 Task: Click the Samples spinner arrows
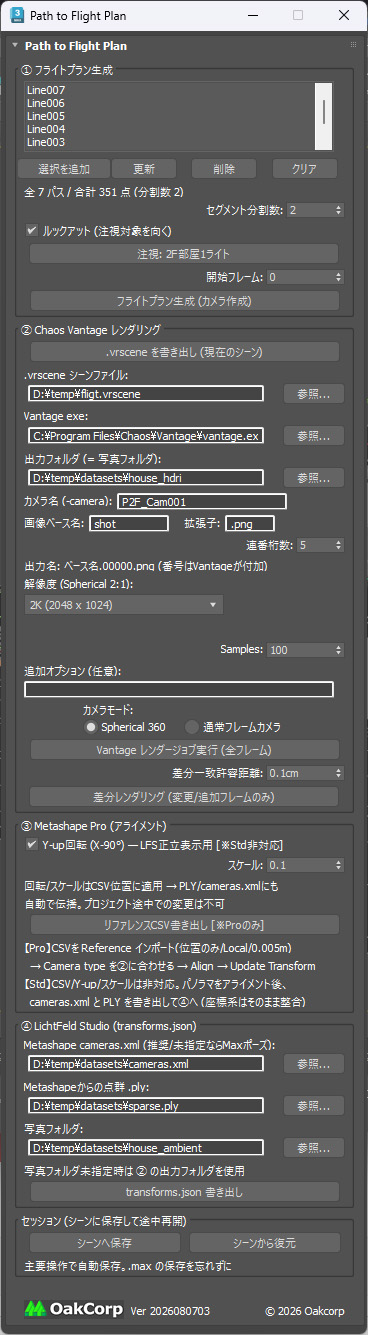click(338, 650)
